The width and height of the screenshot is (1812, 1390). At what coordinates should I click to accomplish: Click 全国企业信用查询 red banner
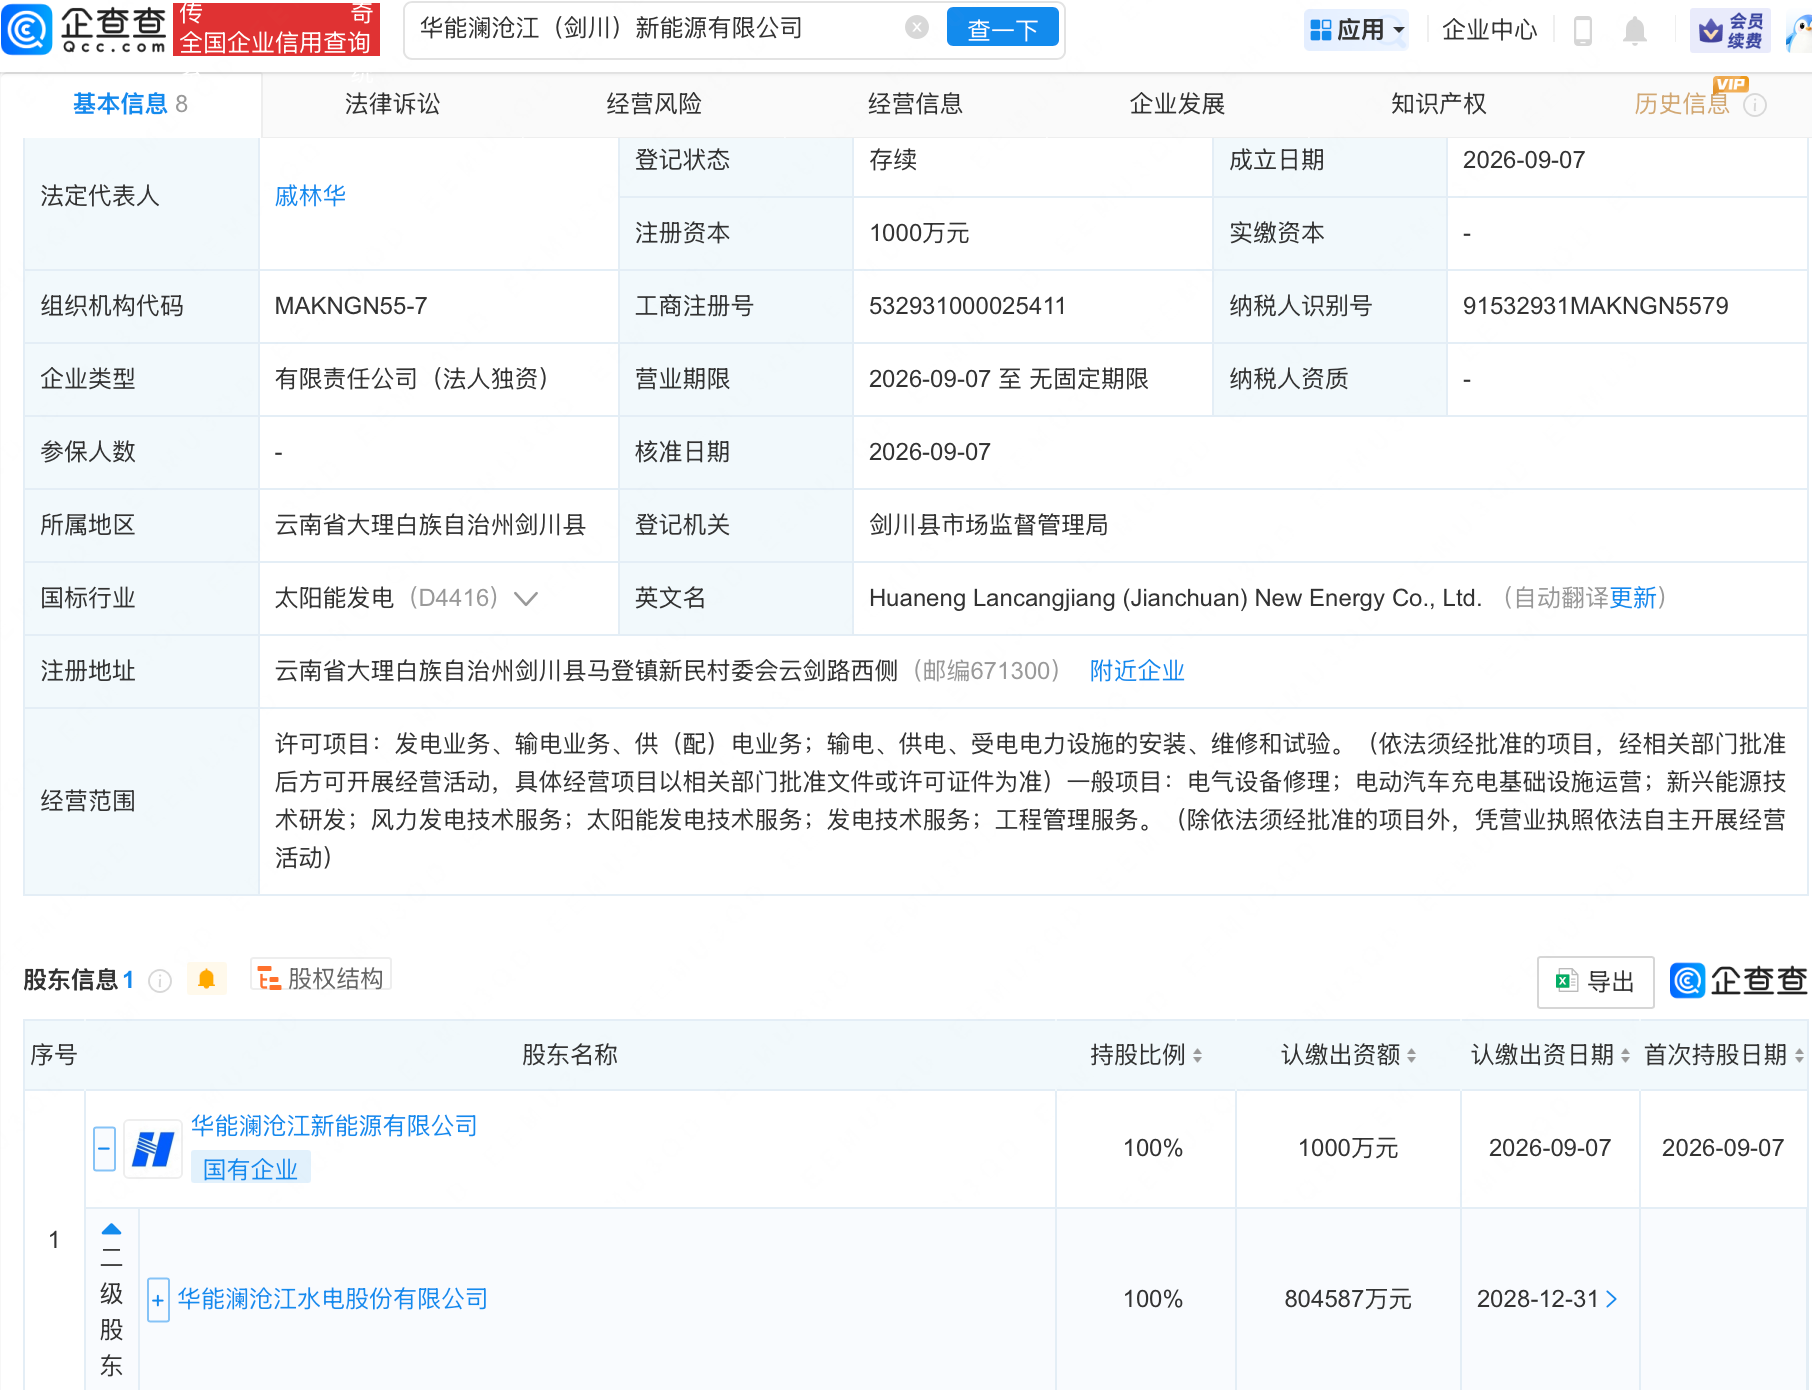click(x=276, y=29)
